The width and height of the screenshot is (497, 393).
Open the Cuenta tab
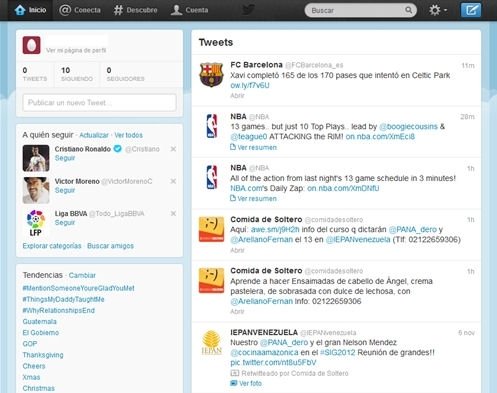point(189,10)
